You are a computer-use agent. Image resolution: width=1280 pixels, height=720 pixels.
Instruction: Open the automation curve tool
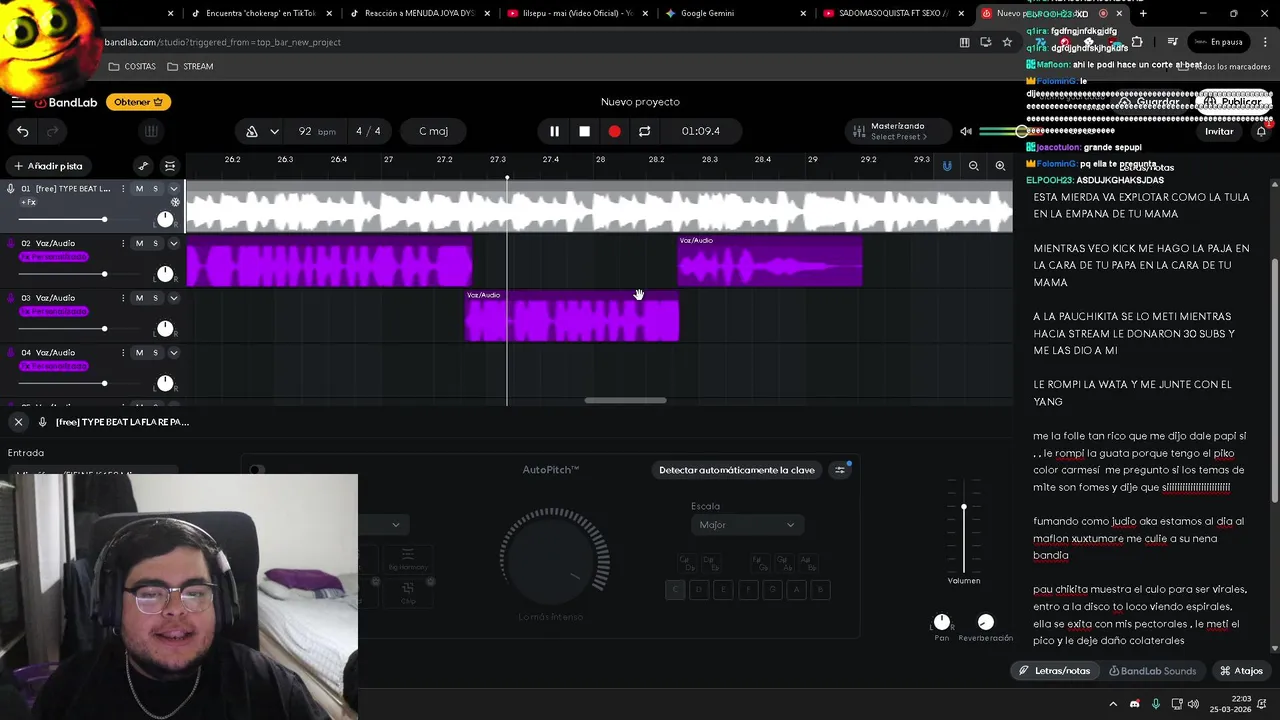point(143,166)
